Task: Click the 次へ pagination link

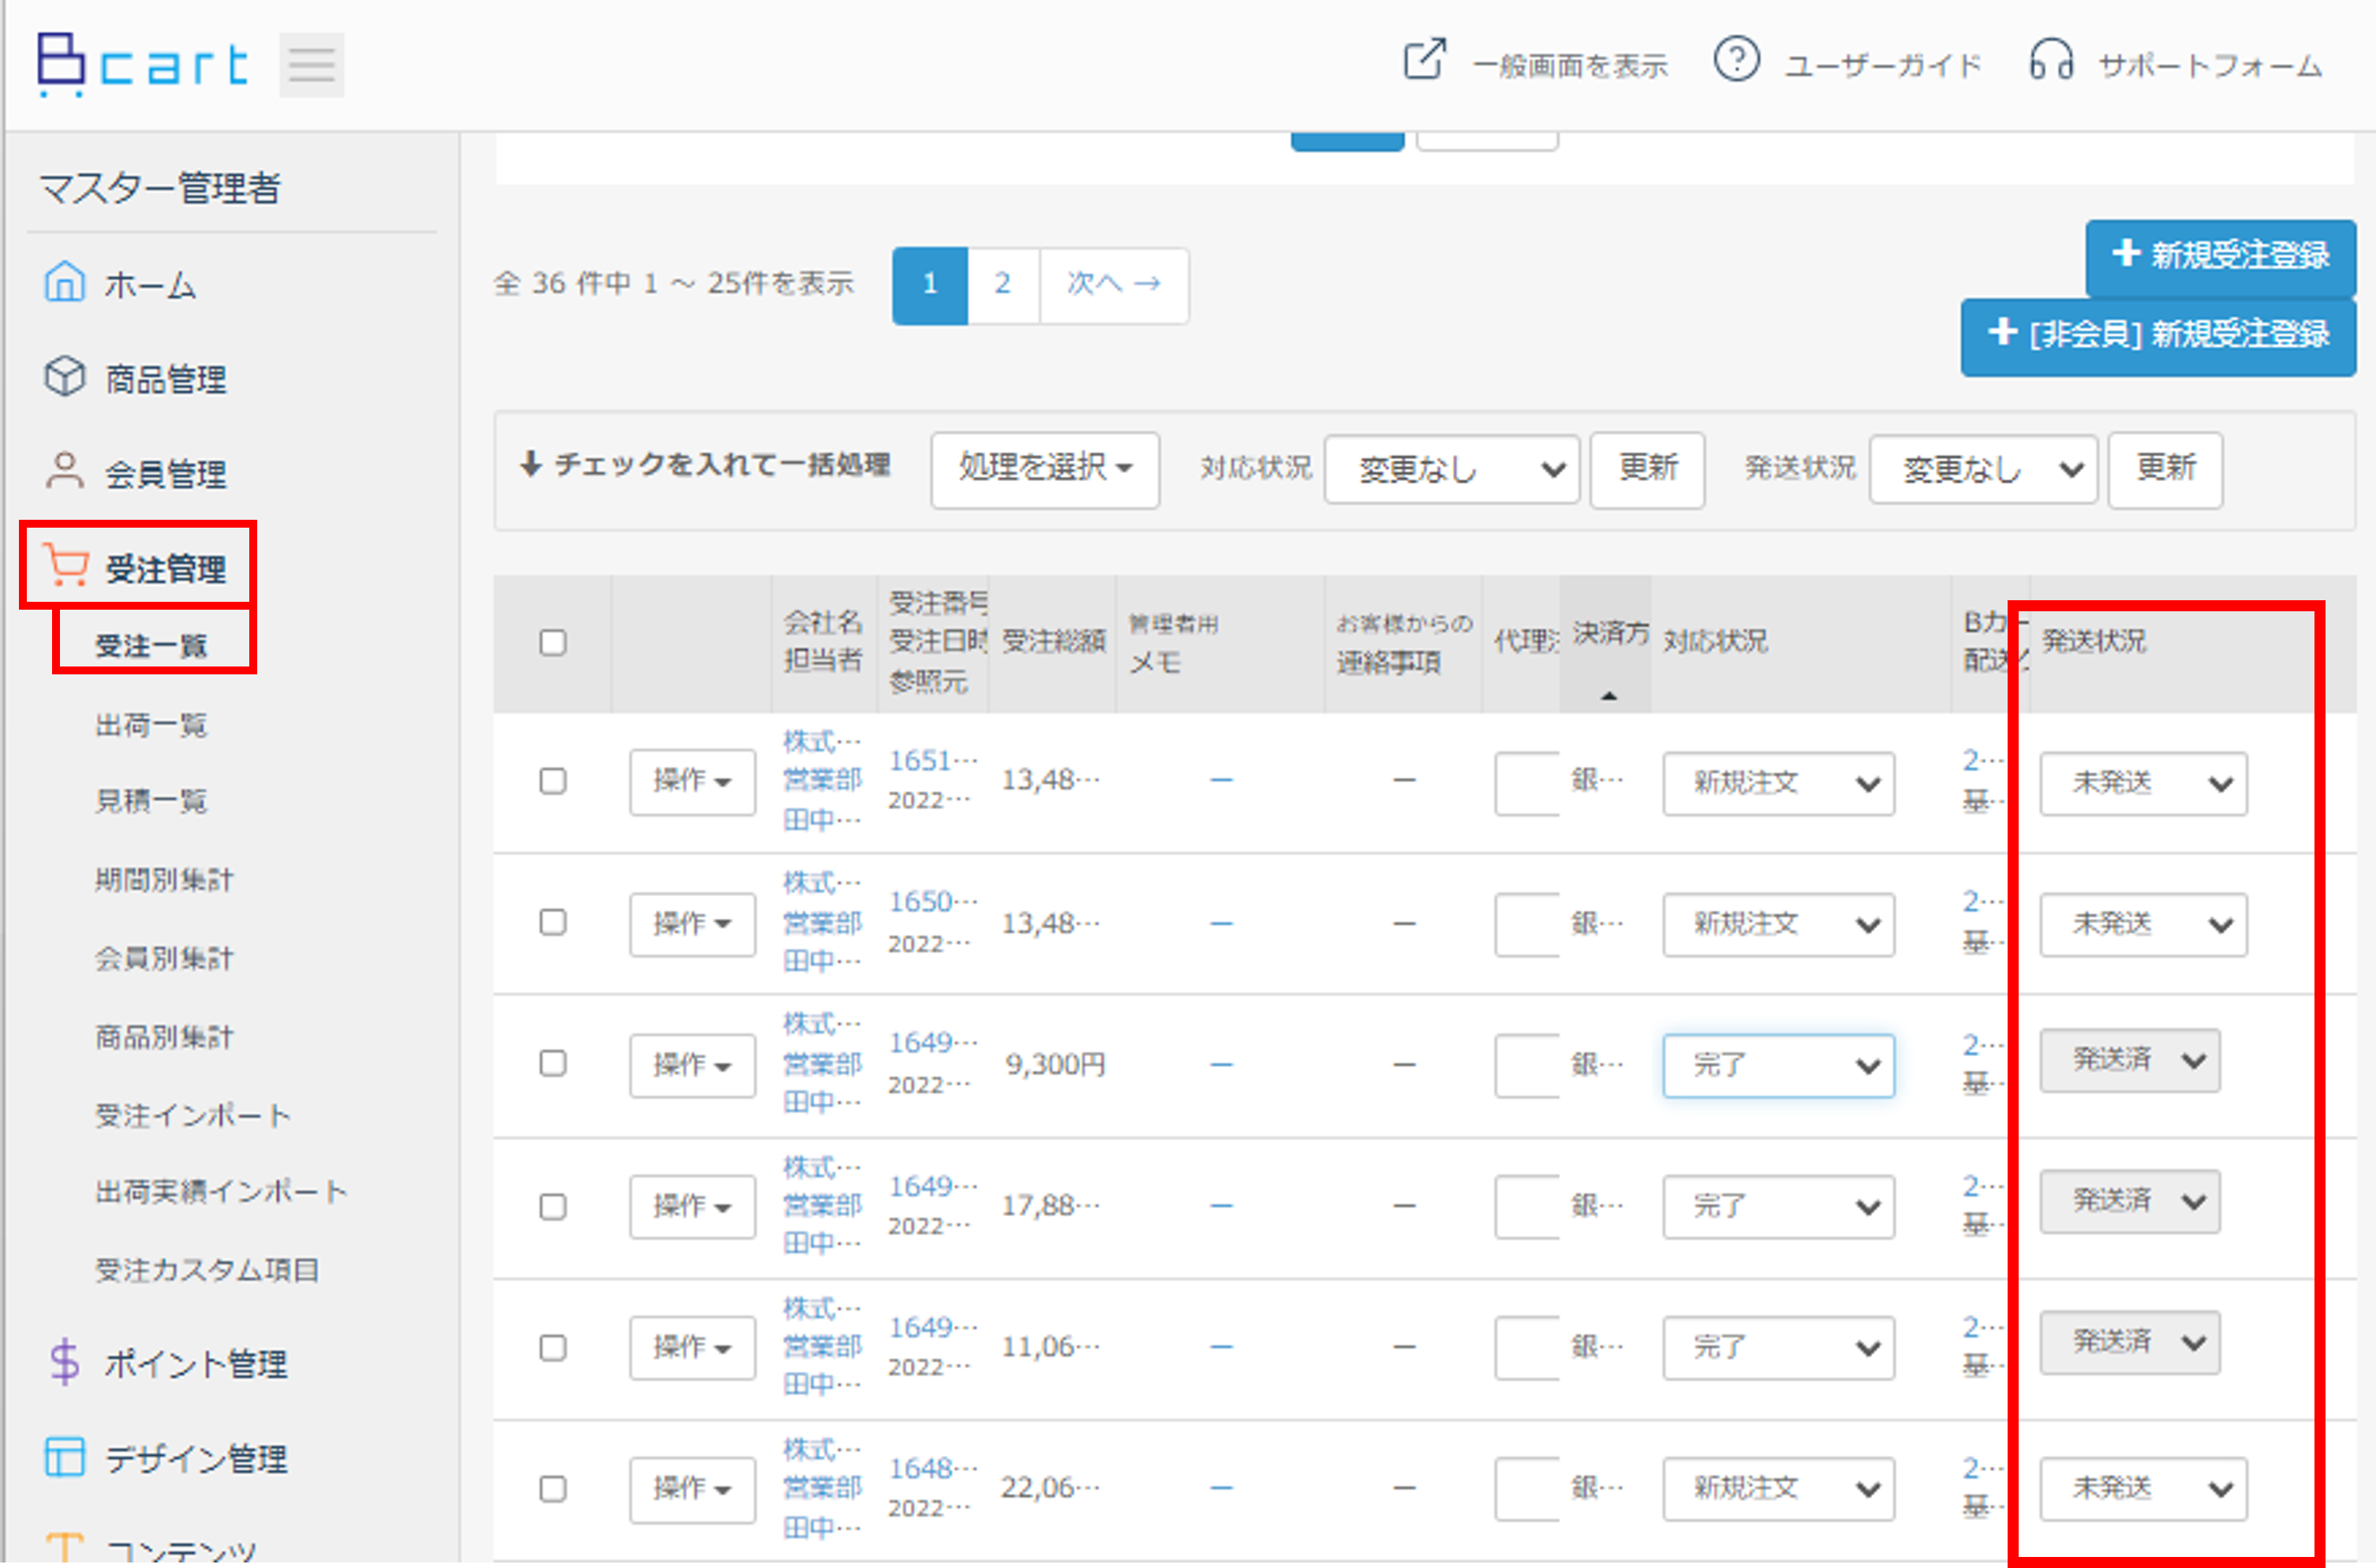Action: (x=1114, y=285)
